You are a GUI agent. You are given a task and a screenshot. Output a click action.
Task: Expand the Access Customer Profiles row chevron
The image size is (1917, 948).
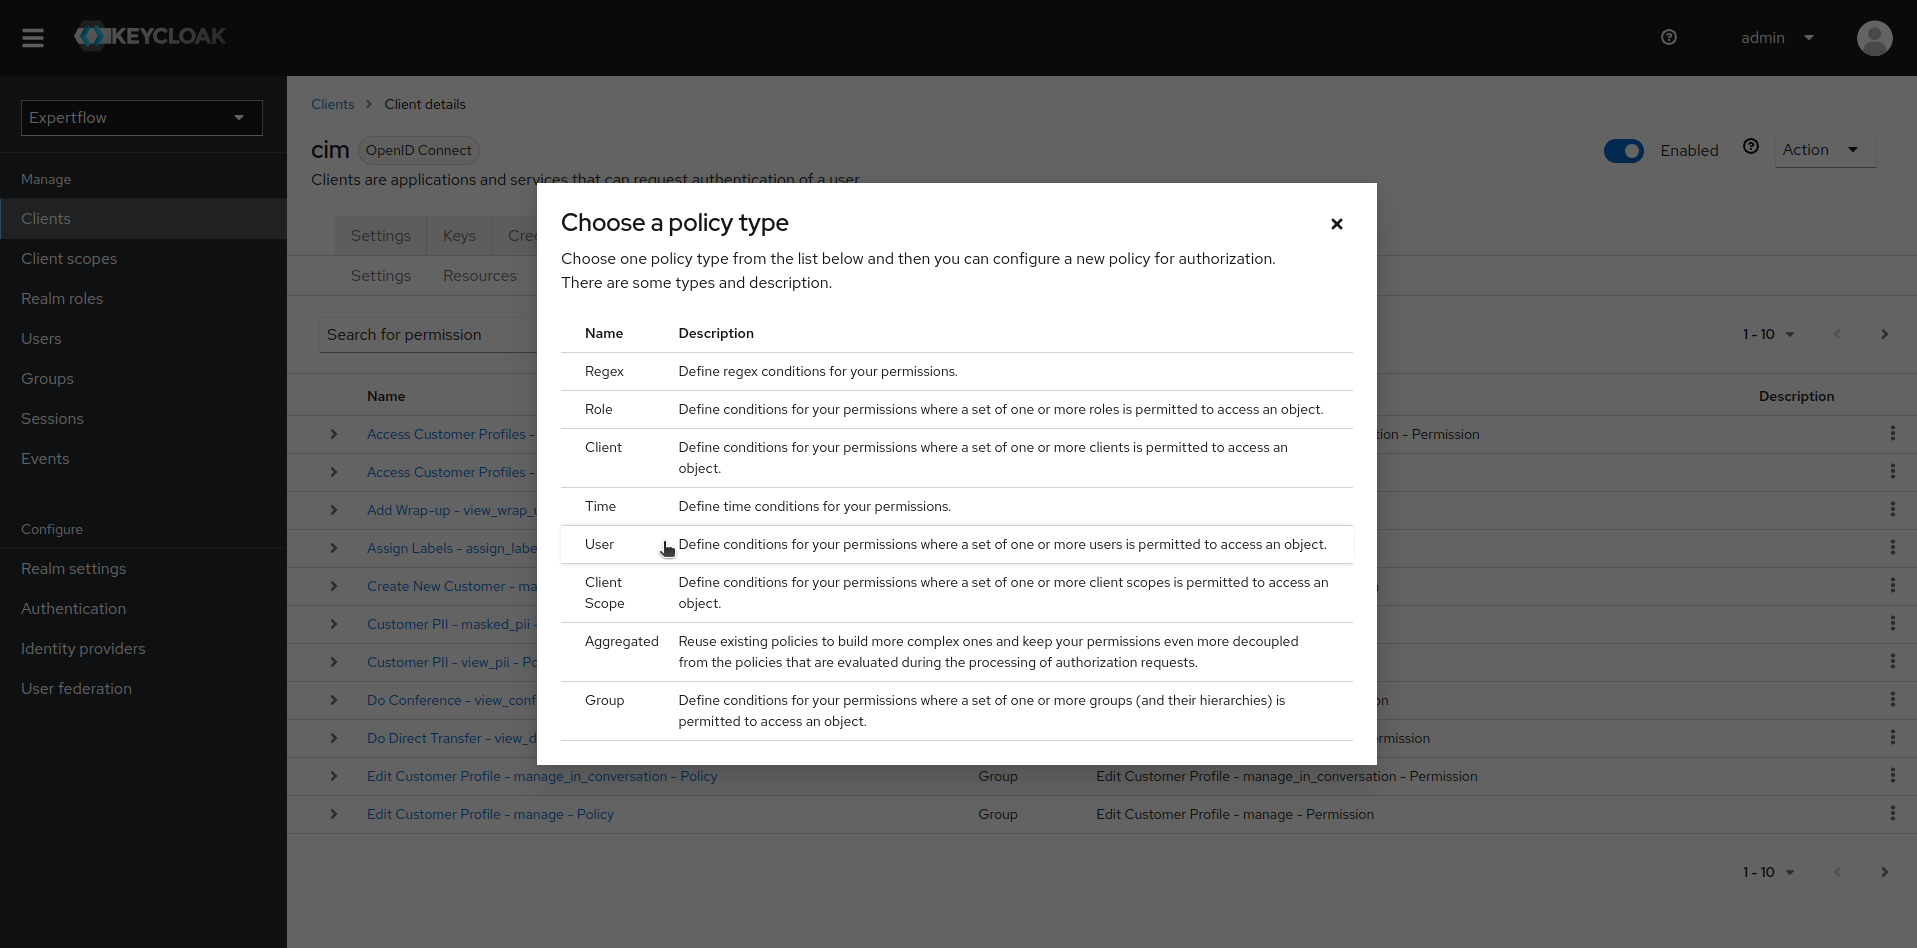333,434
